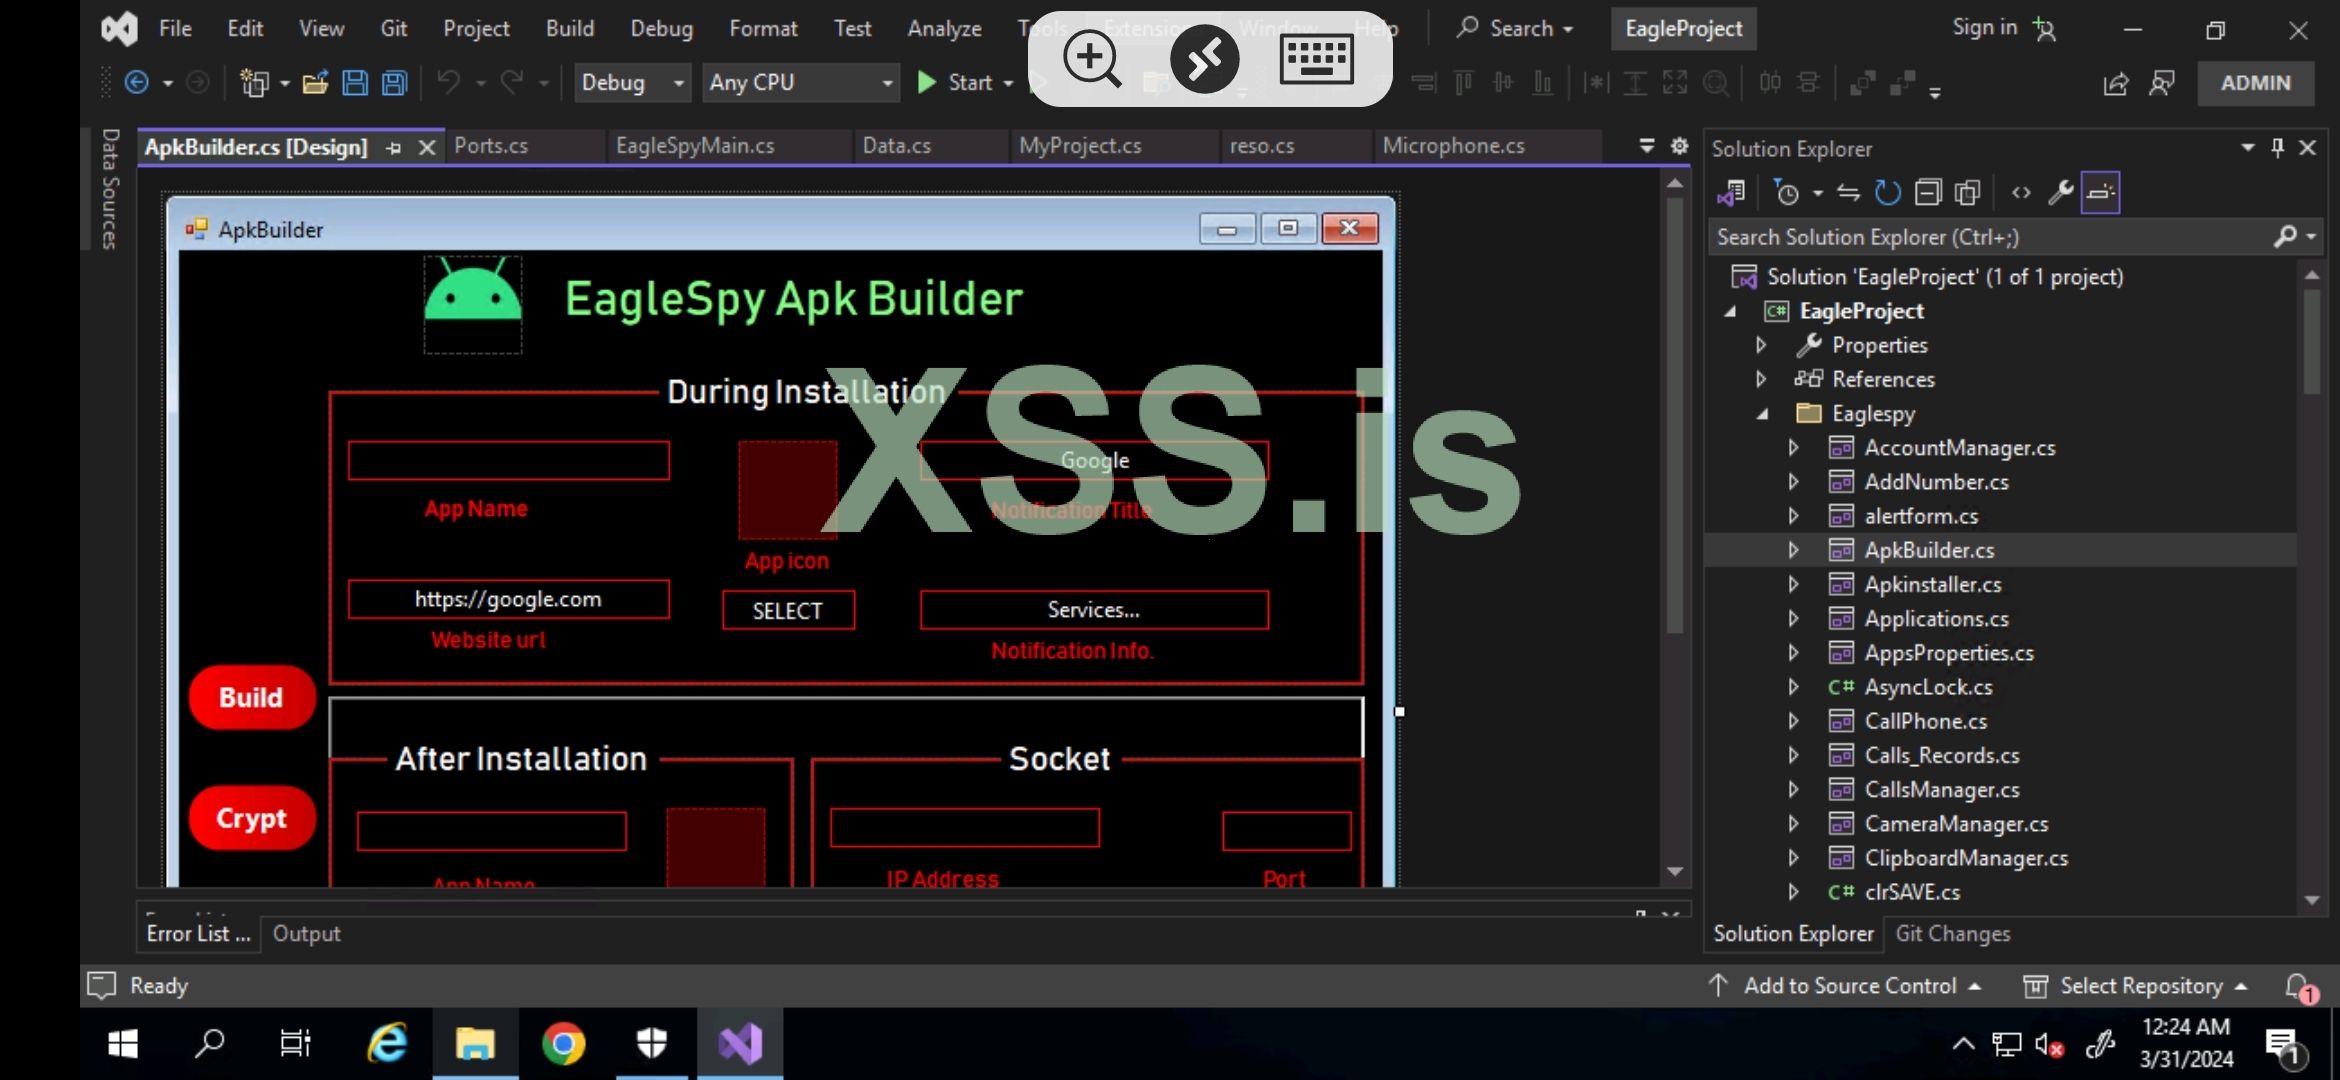This screenshot has width=2340, height=1080.
Task: Click the Sign in link
Action: (x=1983, y=27)
